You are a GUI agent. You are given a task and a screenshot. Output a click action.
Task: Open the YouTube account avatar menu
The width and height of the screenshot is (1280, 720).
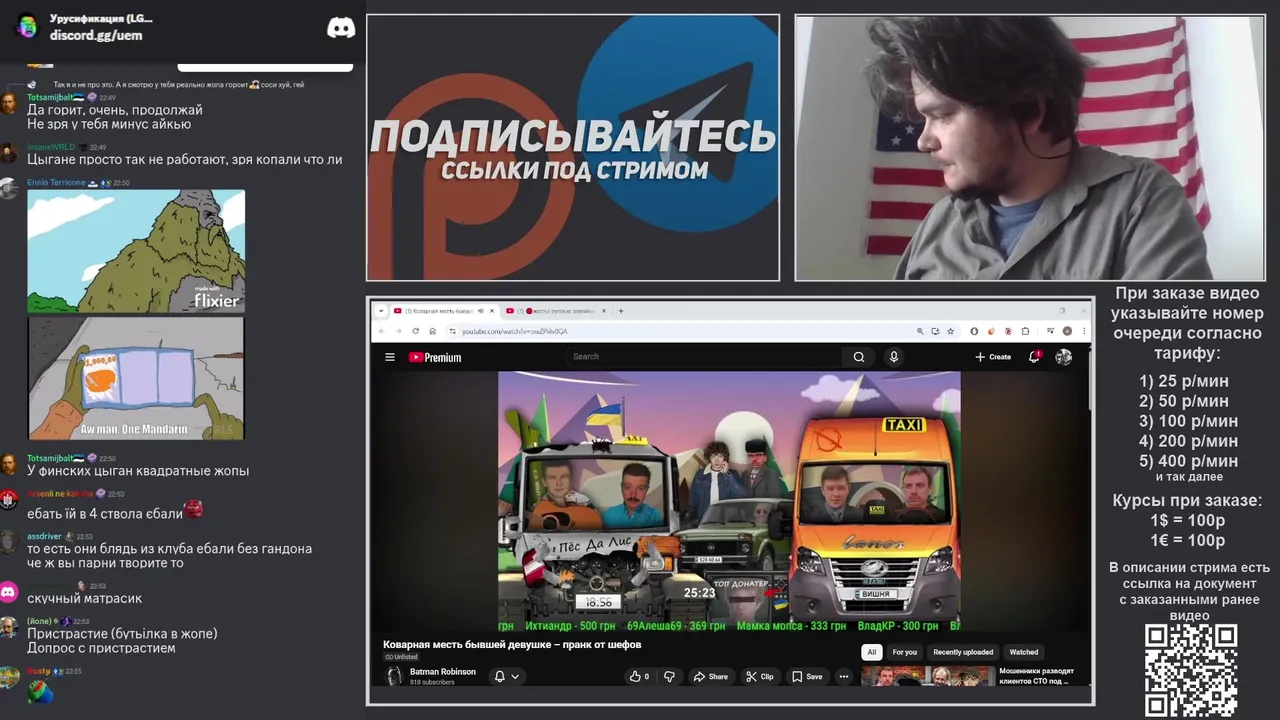(x=1064, y=357)
